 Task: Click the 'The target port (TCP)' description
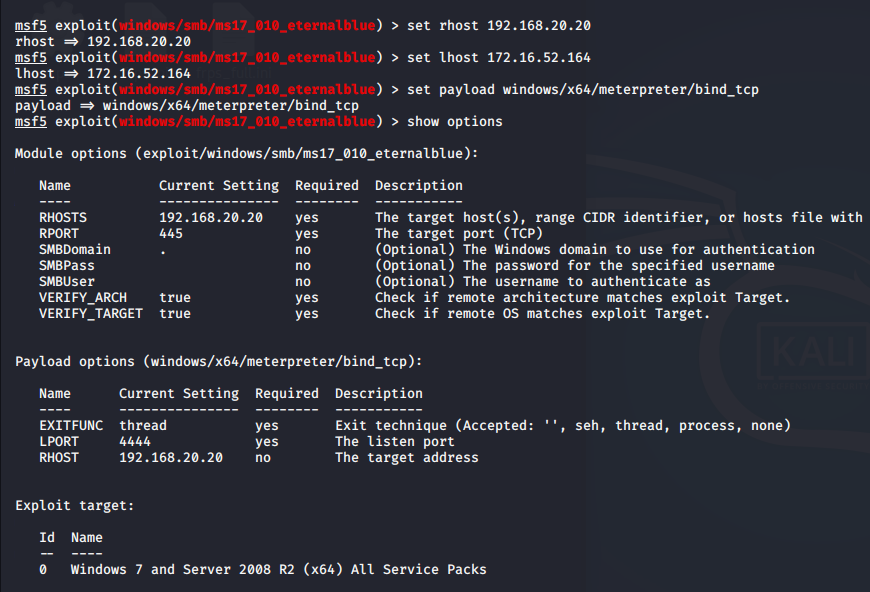pyautogui.click(x=459, y=234)
